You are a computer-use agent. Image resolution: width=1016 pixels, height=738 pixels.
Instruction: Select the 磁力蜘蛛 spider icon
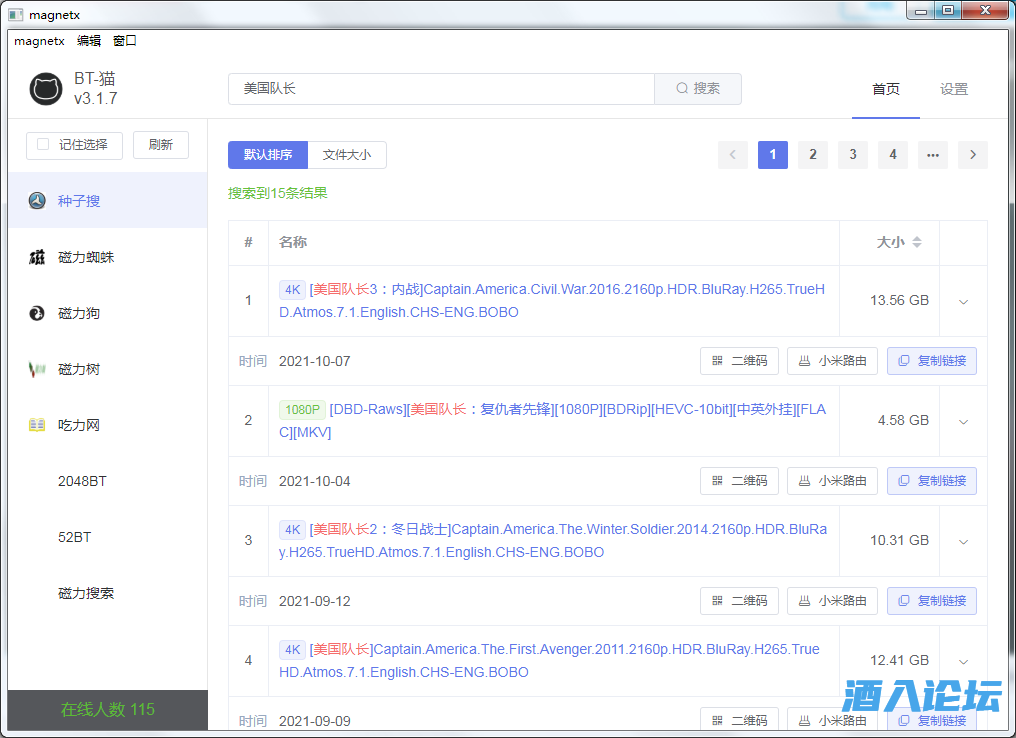[37, 257]
